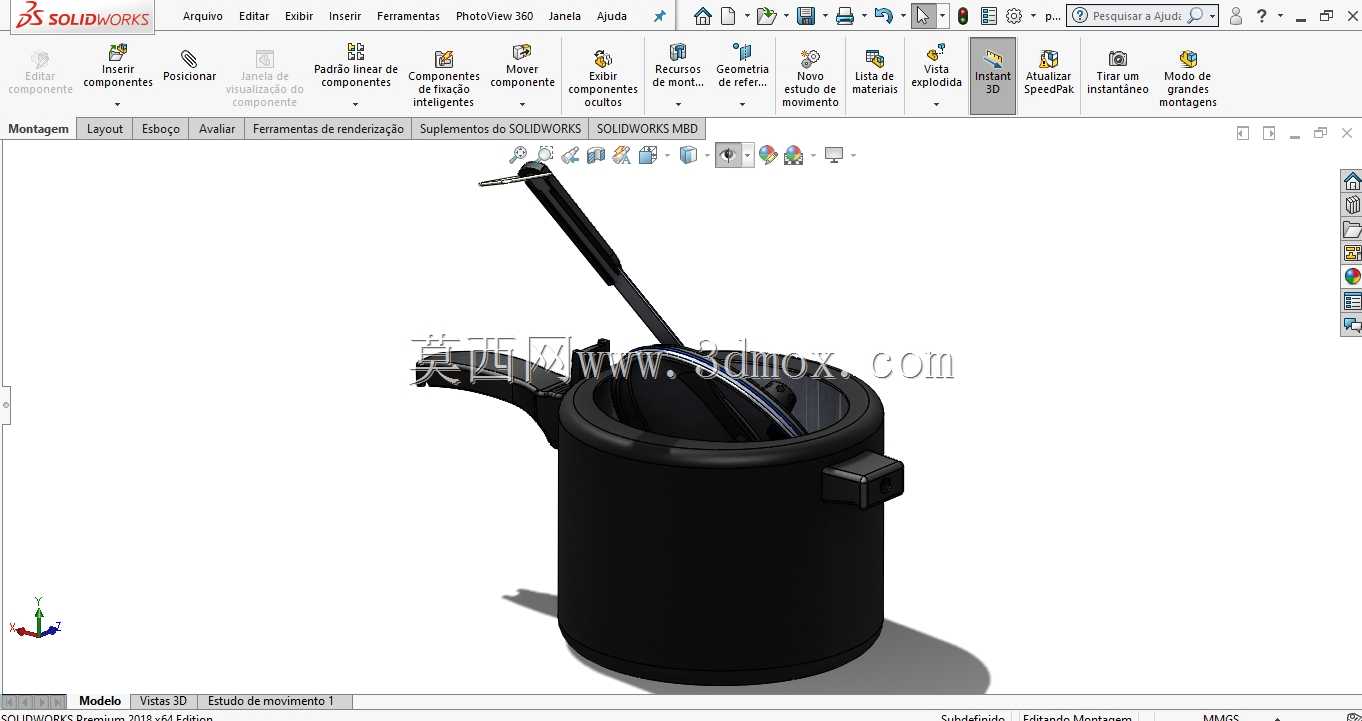Viewport: 1362px width, 721px height.
Task: Click Dynamic Annotation Views icon
Action: click(x=622, y=155)
